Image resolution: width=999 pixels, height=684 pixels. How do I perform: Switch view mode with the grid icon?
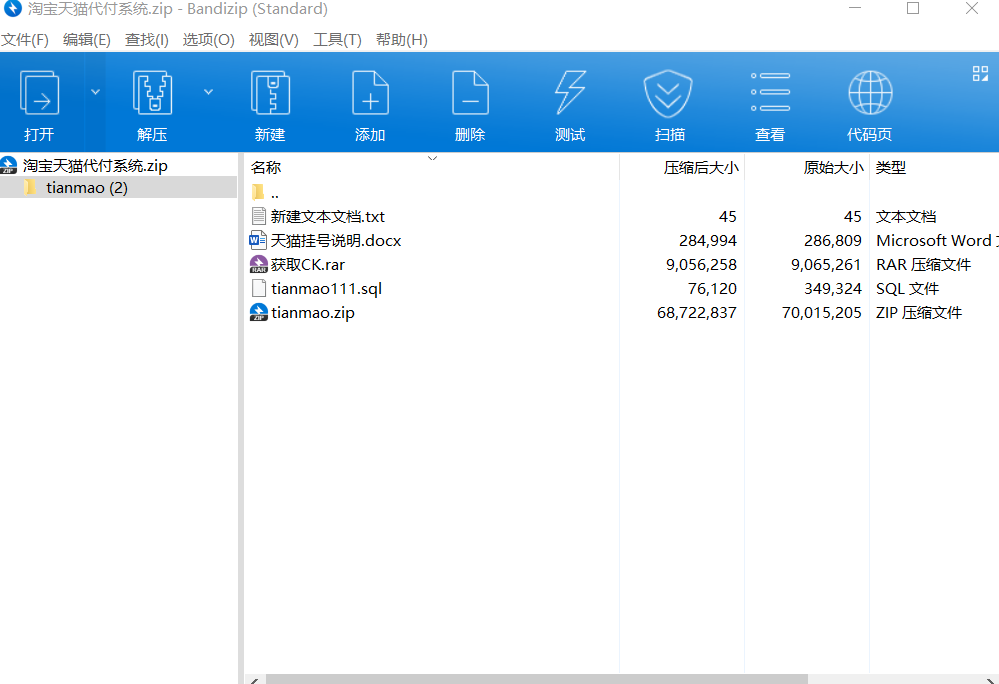click(x=981, y=74)
